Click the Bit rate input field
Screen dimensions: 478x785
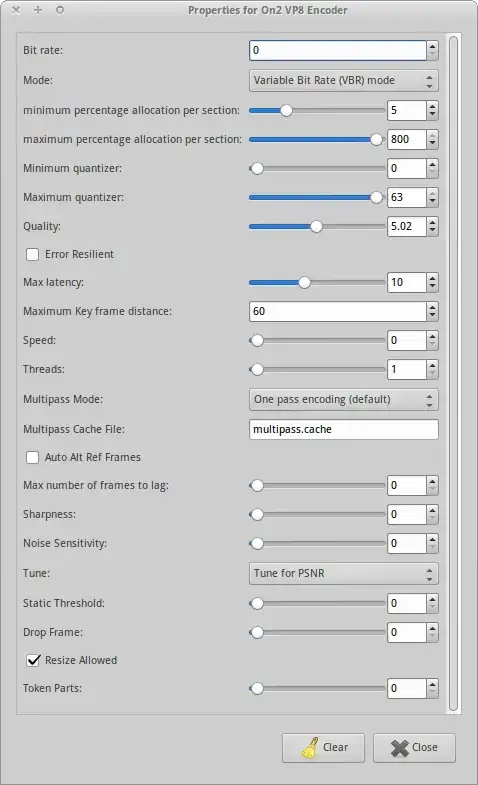click(x=337, y=50)
